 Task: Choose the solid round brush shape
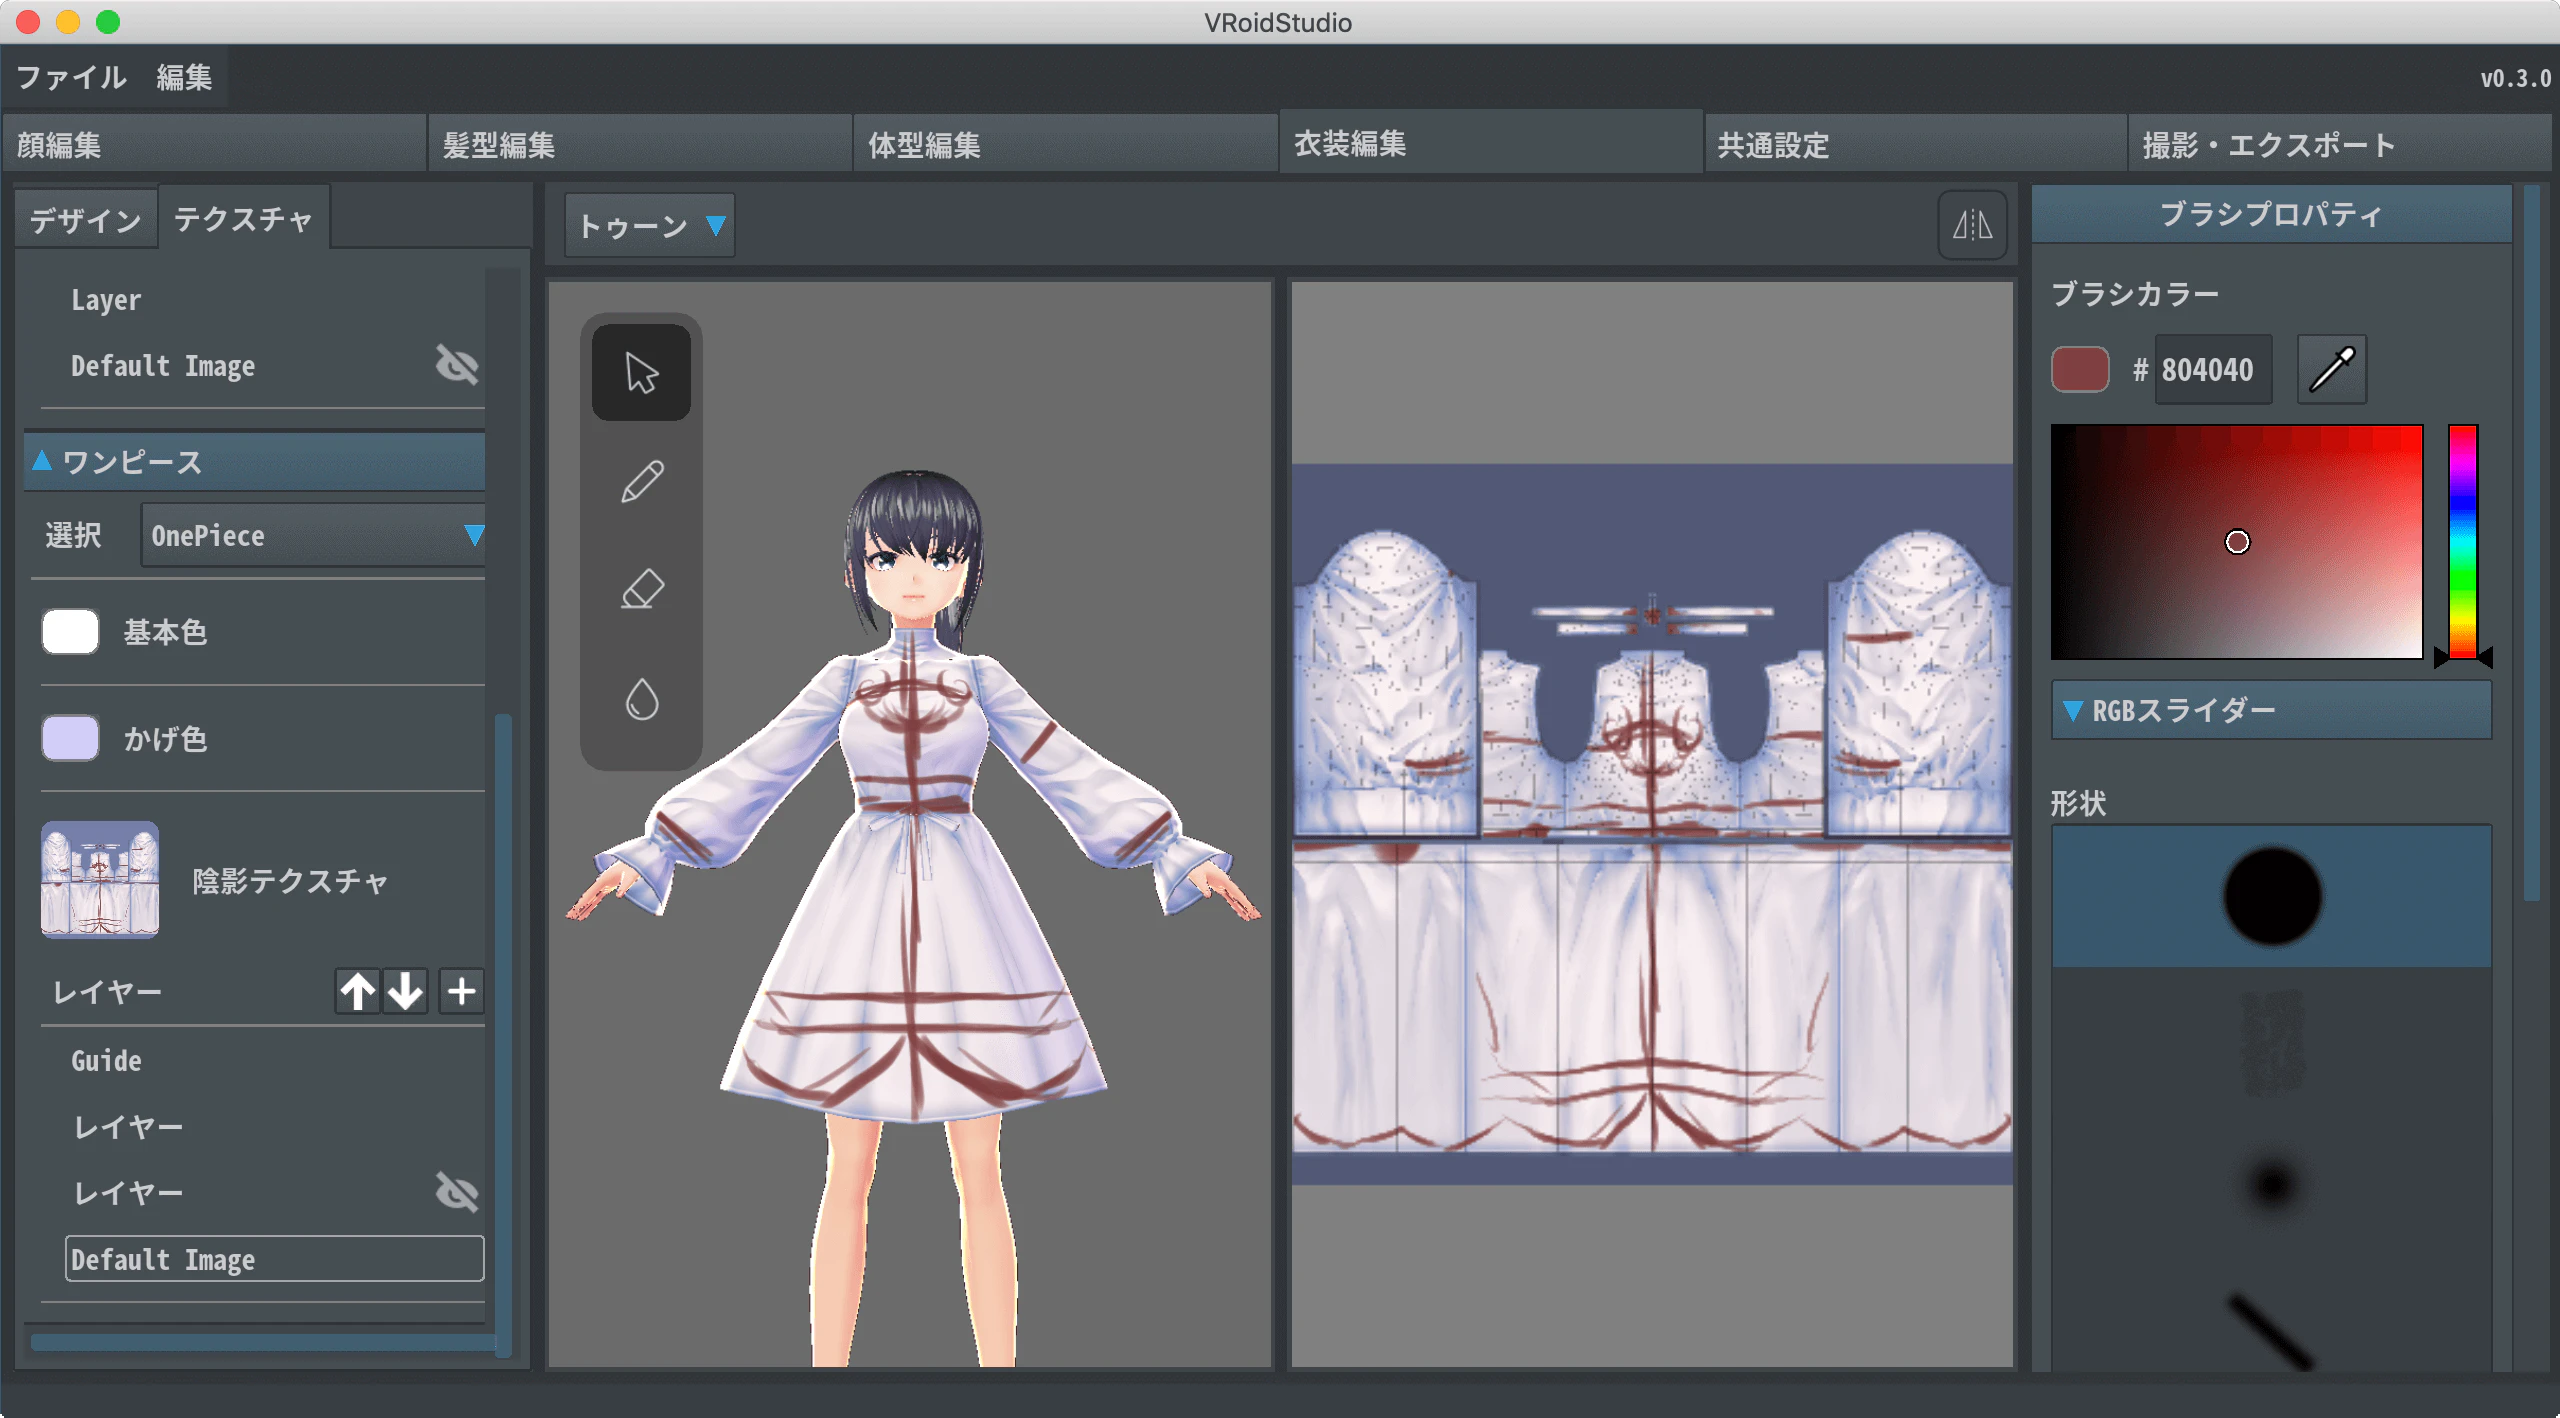(2271, 896)
